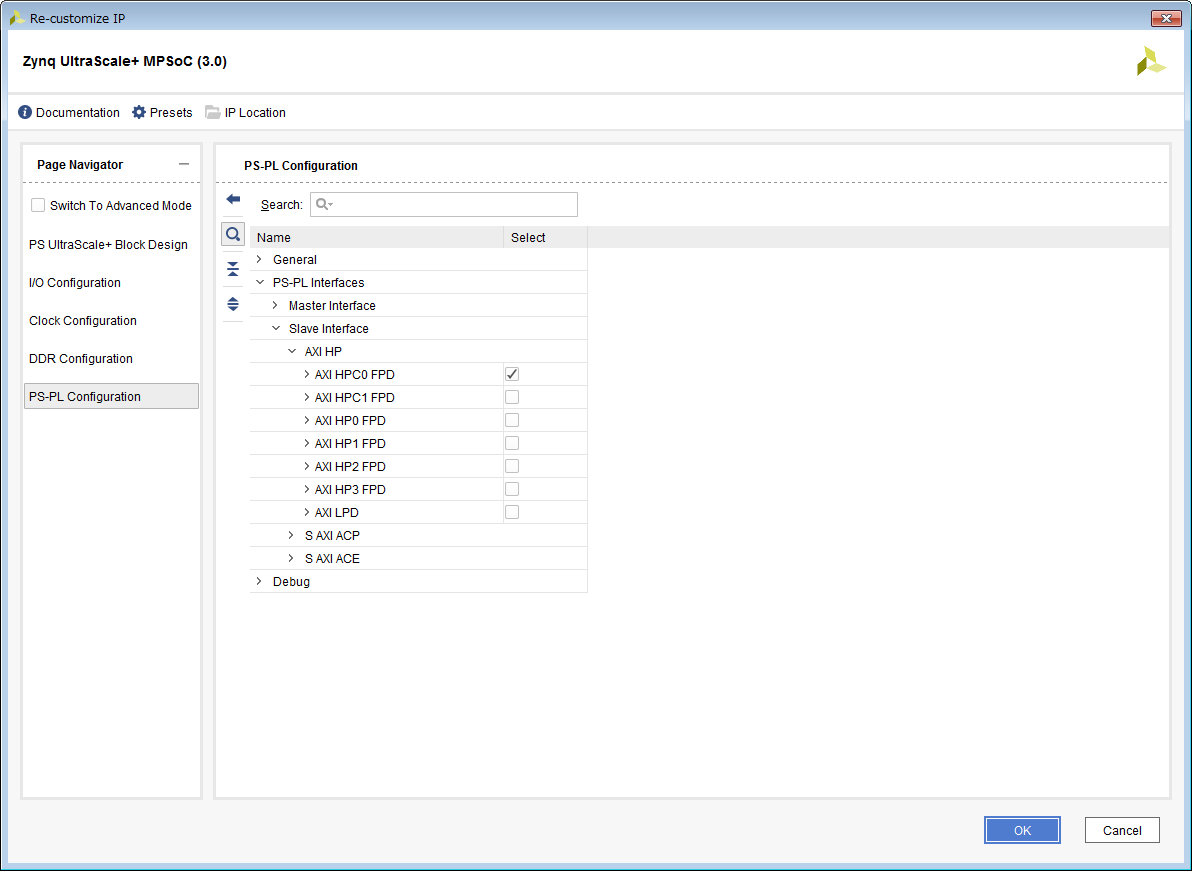
Task: Collapse the Page Navigator with the minus icon
Action: (x=184, y=163)
